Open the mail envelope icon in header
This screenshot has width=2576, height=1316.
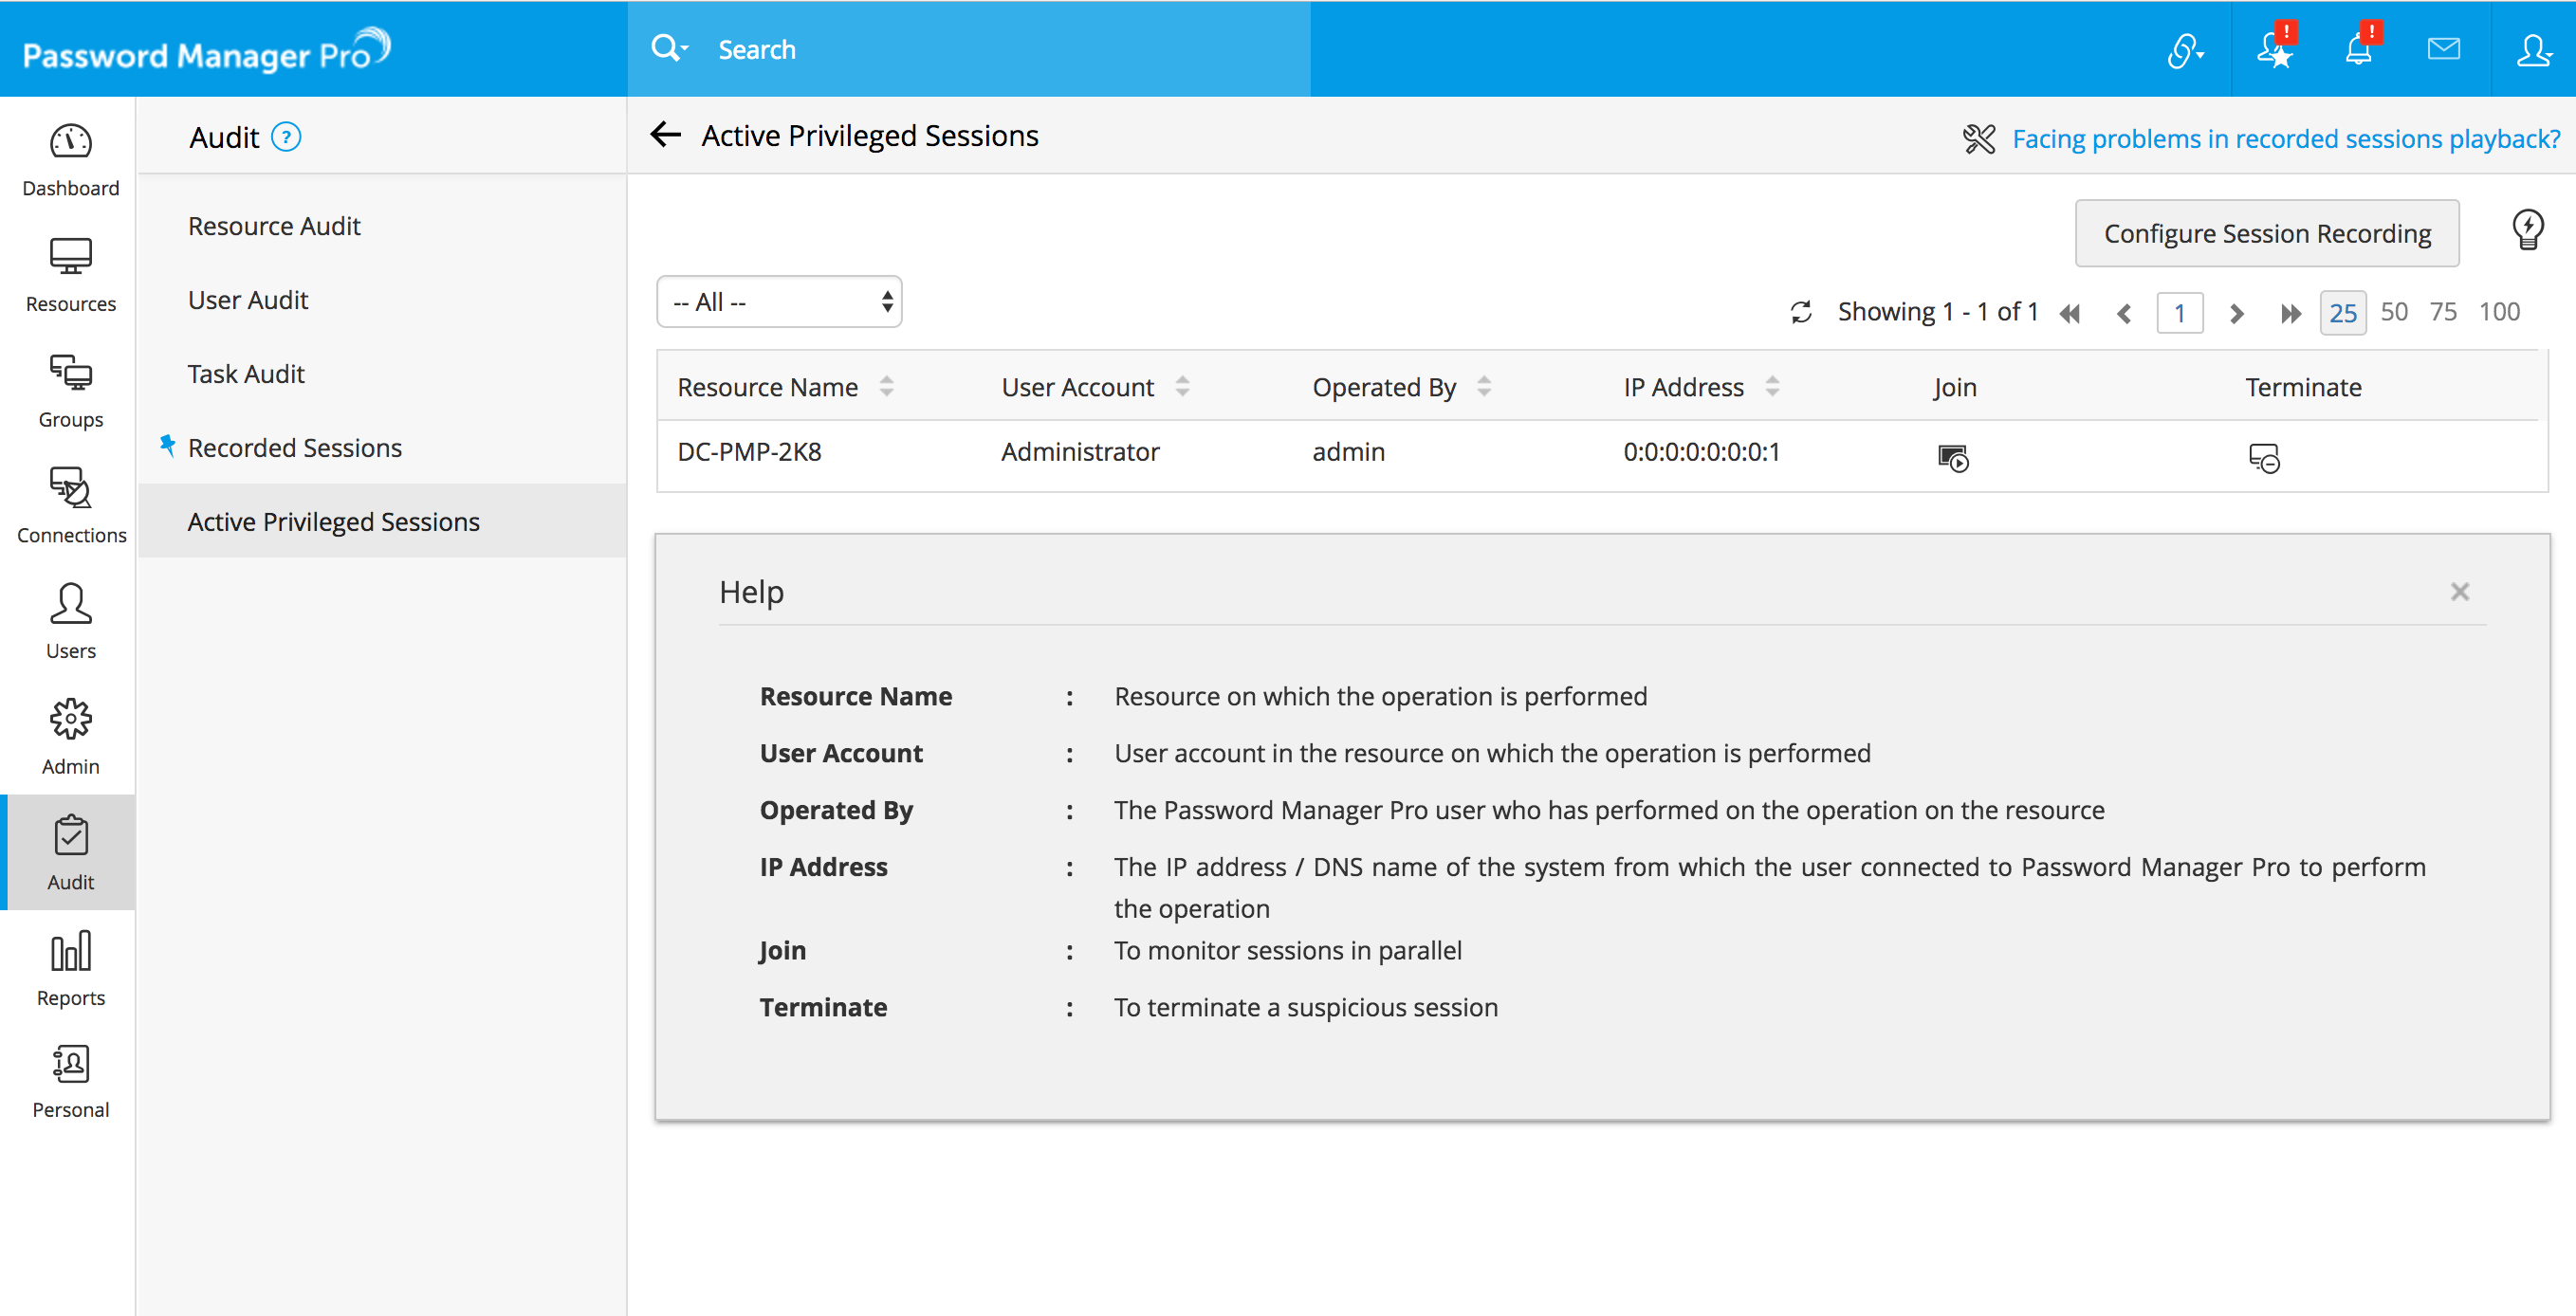(x=2443, y=49)
